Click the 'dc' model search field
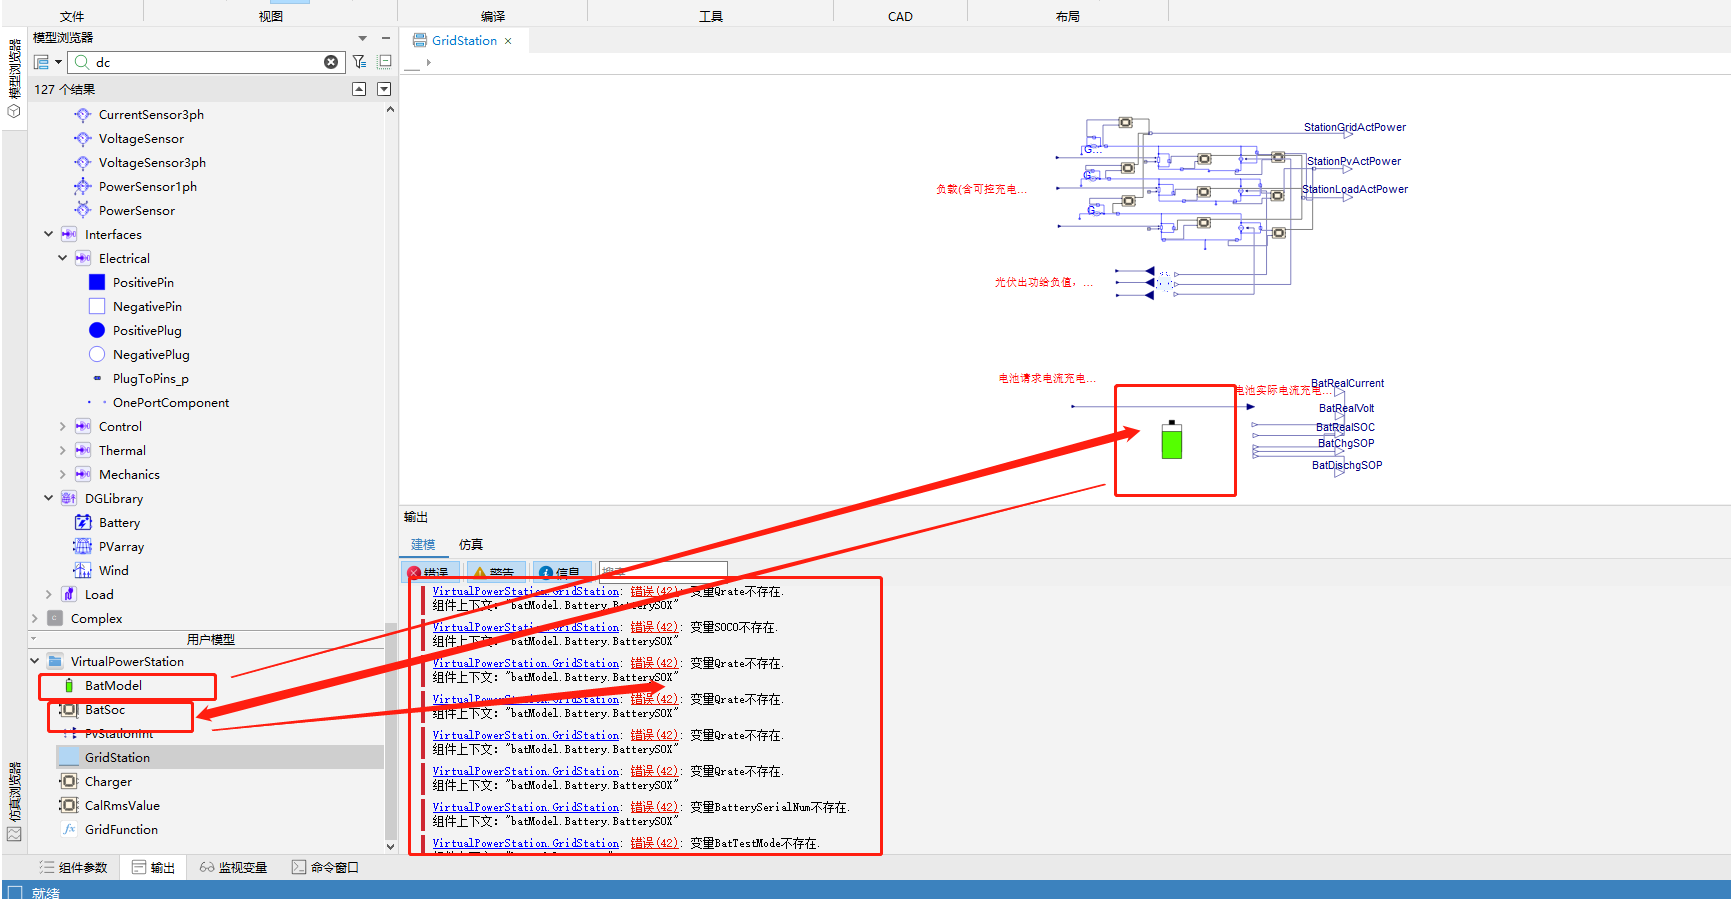 [206, 62]
